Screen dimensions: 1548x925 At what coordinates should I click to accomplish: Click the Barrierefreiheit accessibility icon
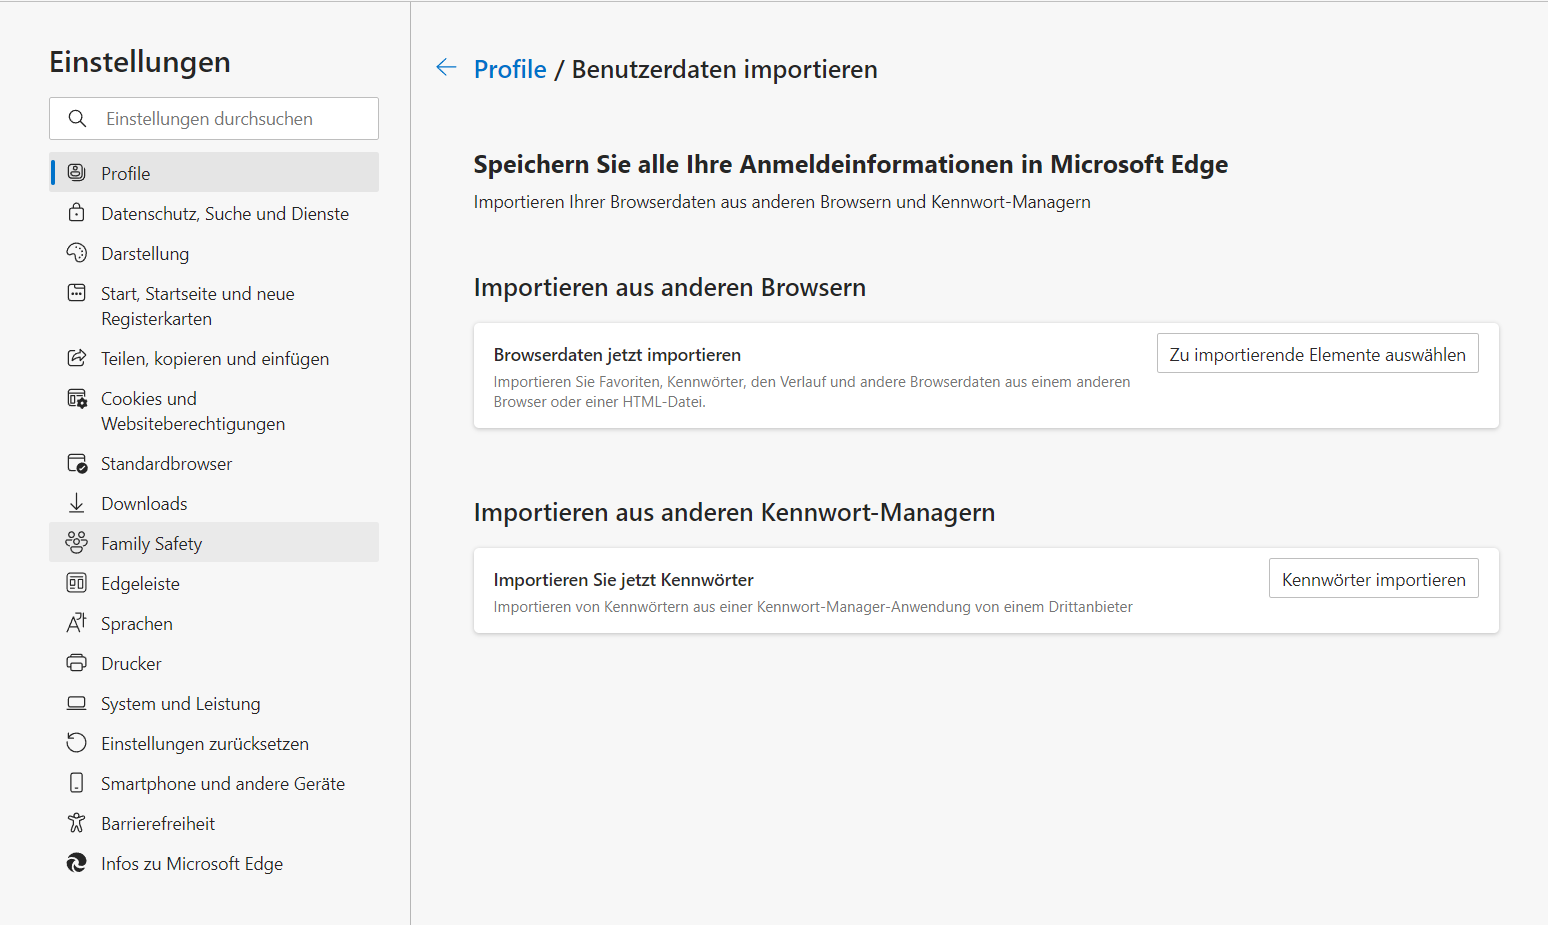coord(76,823)
